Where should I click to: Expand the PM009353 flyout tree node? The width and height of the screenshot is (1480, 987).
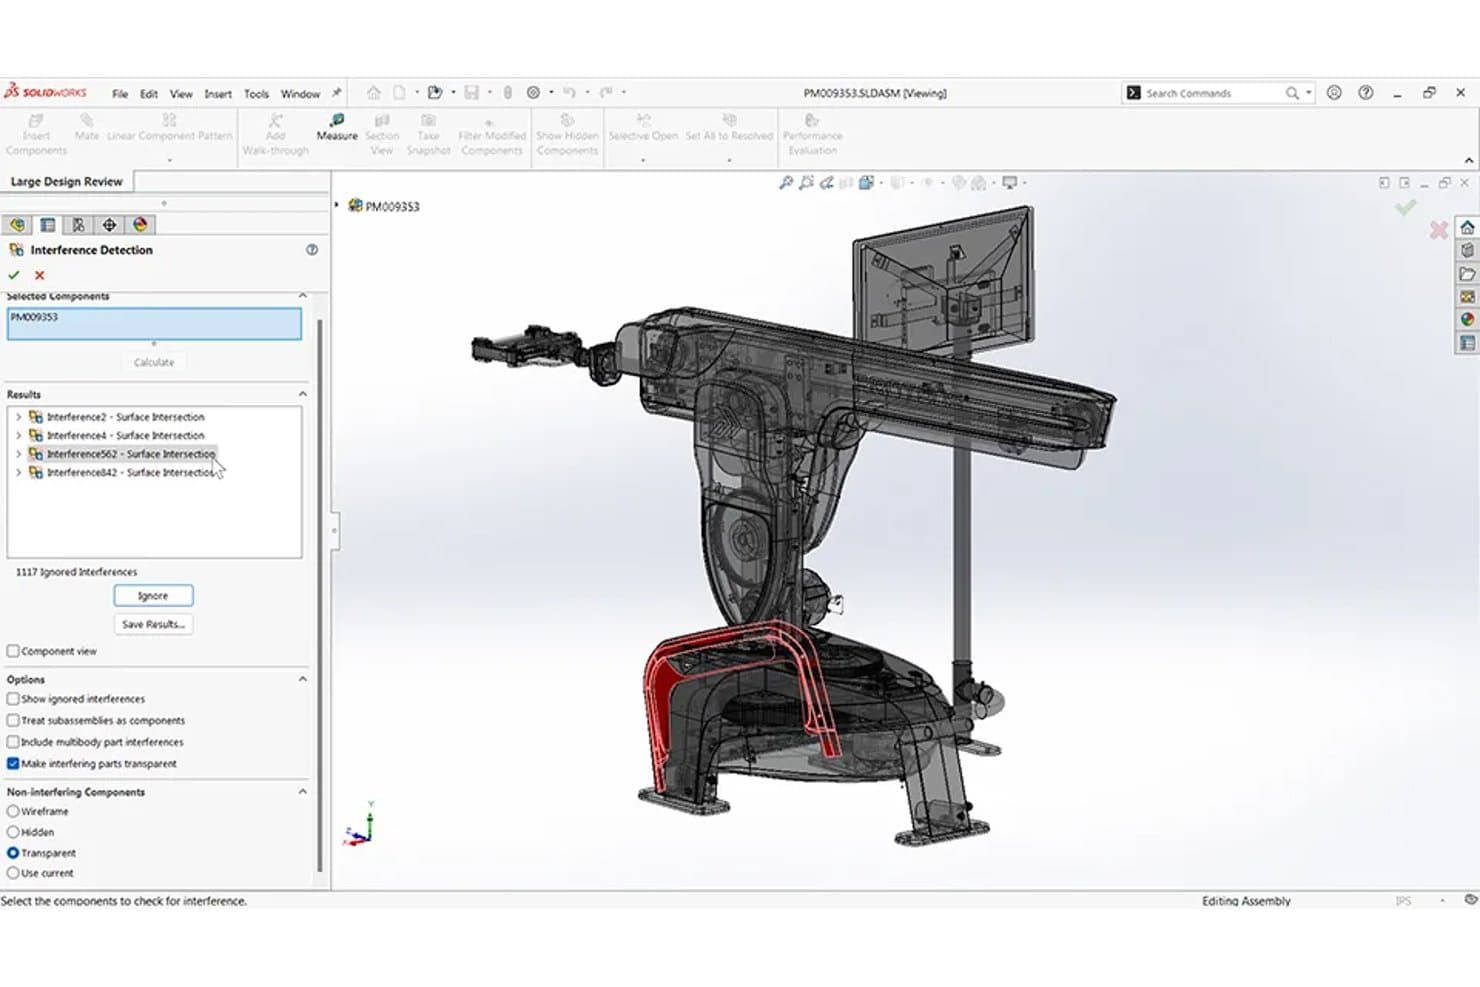click(x=337, y=206)
